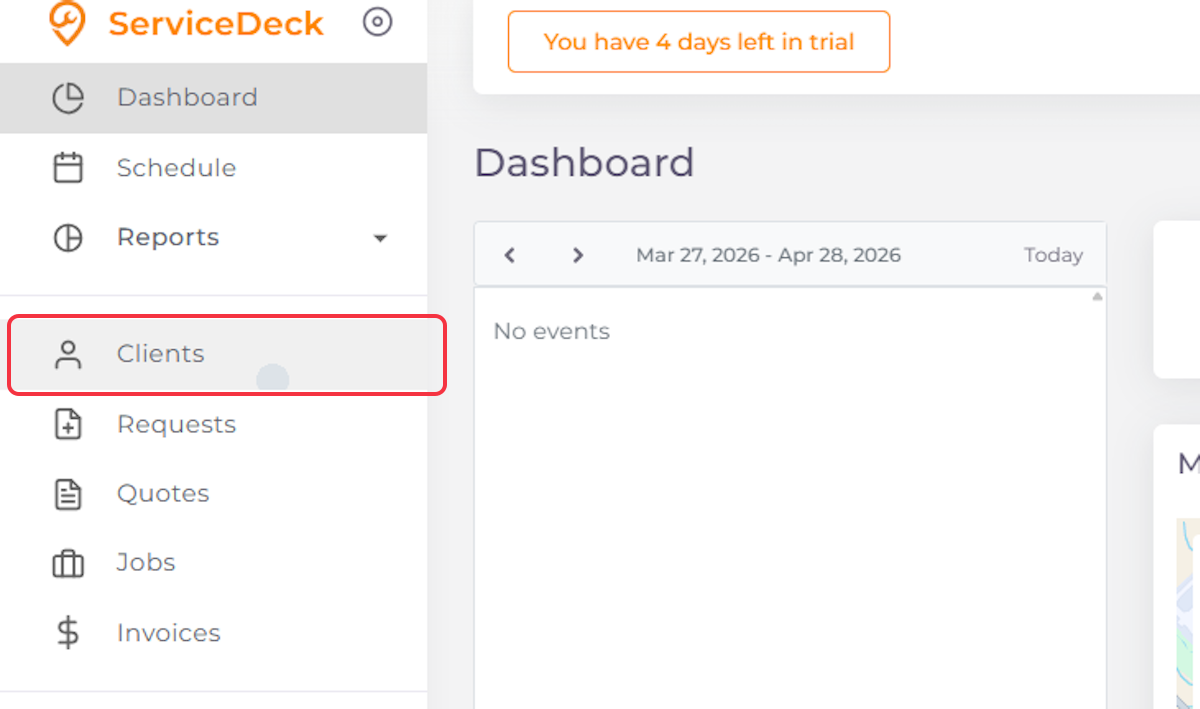
Task: Select Invoices in the sidebar
Action: [x=214, y=633]
